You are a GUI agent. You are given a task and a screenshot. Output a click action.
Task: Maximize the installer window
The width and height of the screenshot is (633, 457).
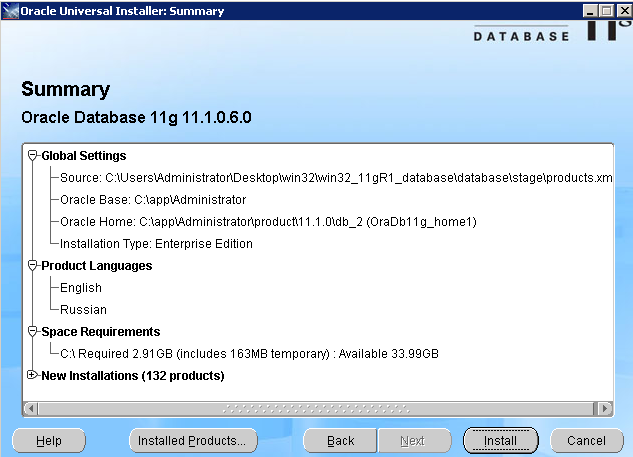tap(606, 11)
